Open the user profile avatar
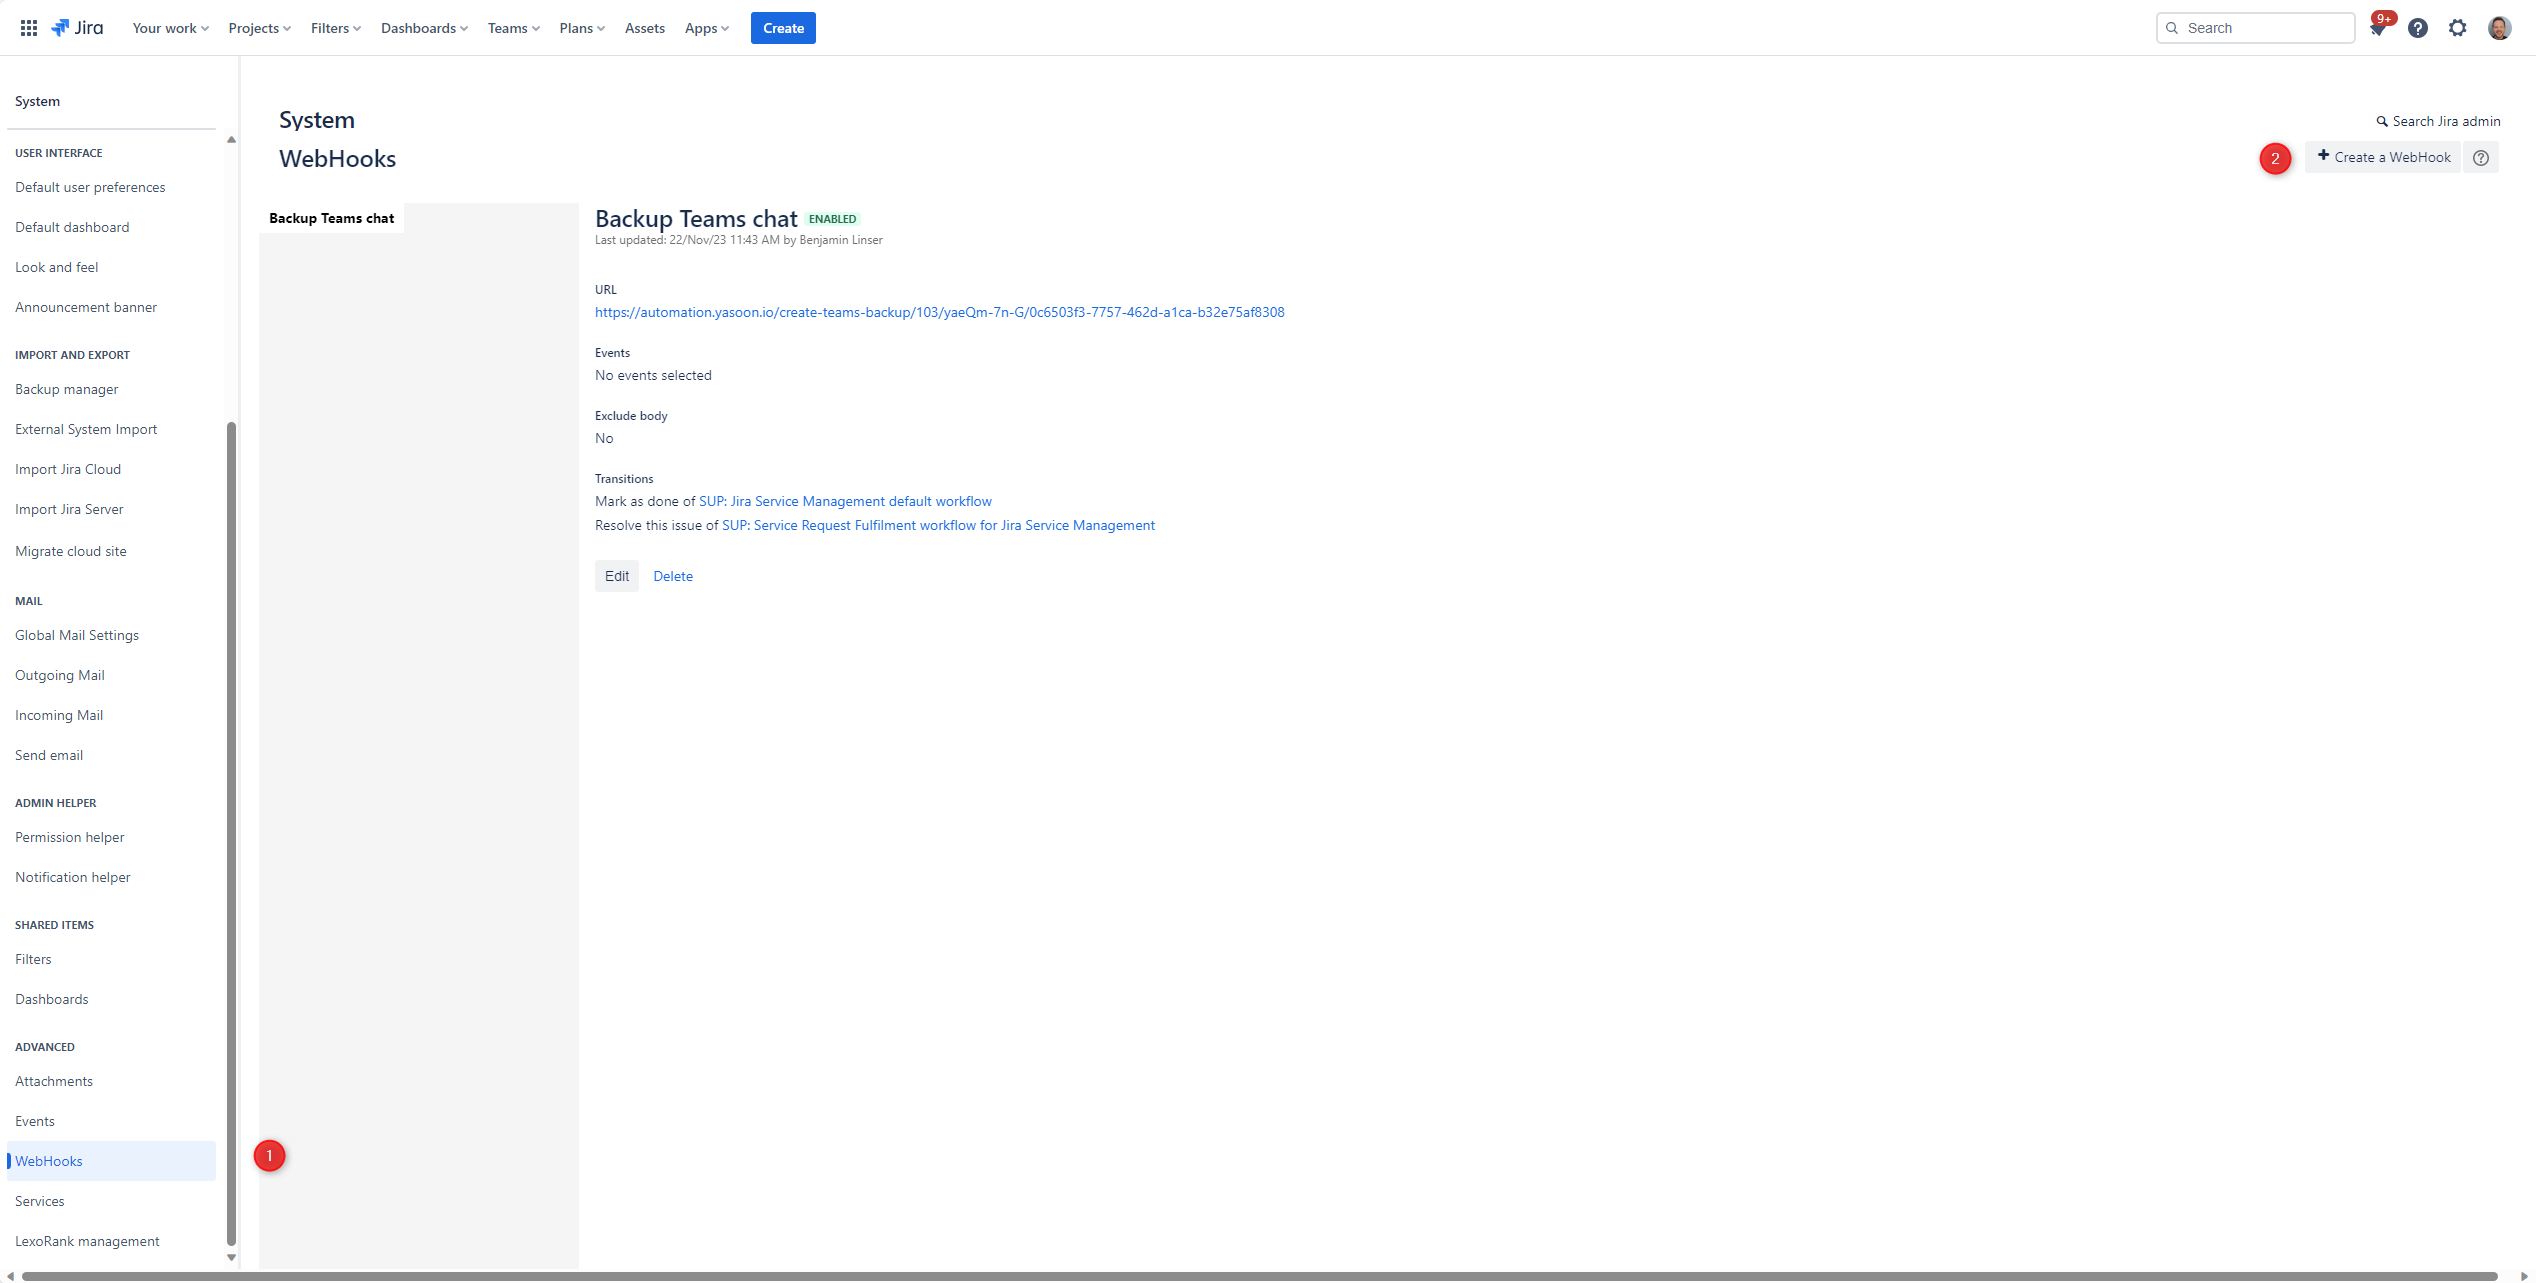The image size is (2536, 1283). pos(2499,27)
